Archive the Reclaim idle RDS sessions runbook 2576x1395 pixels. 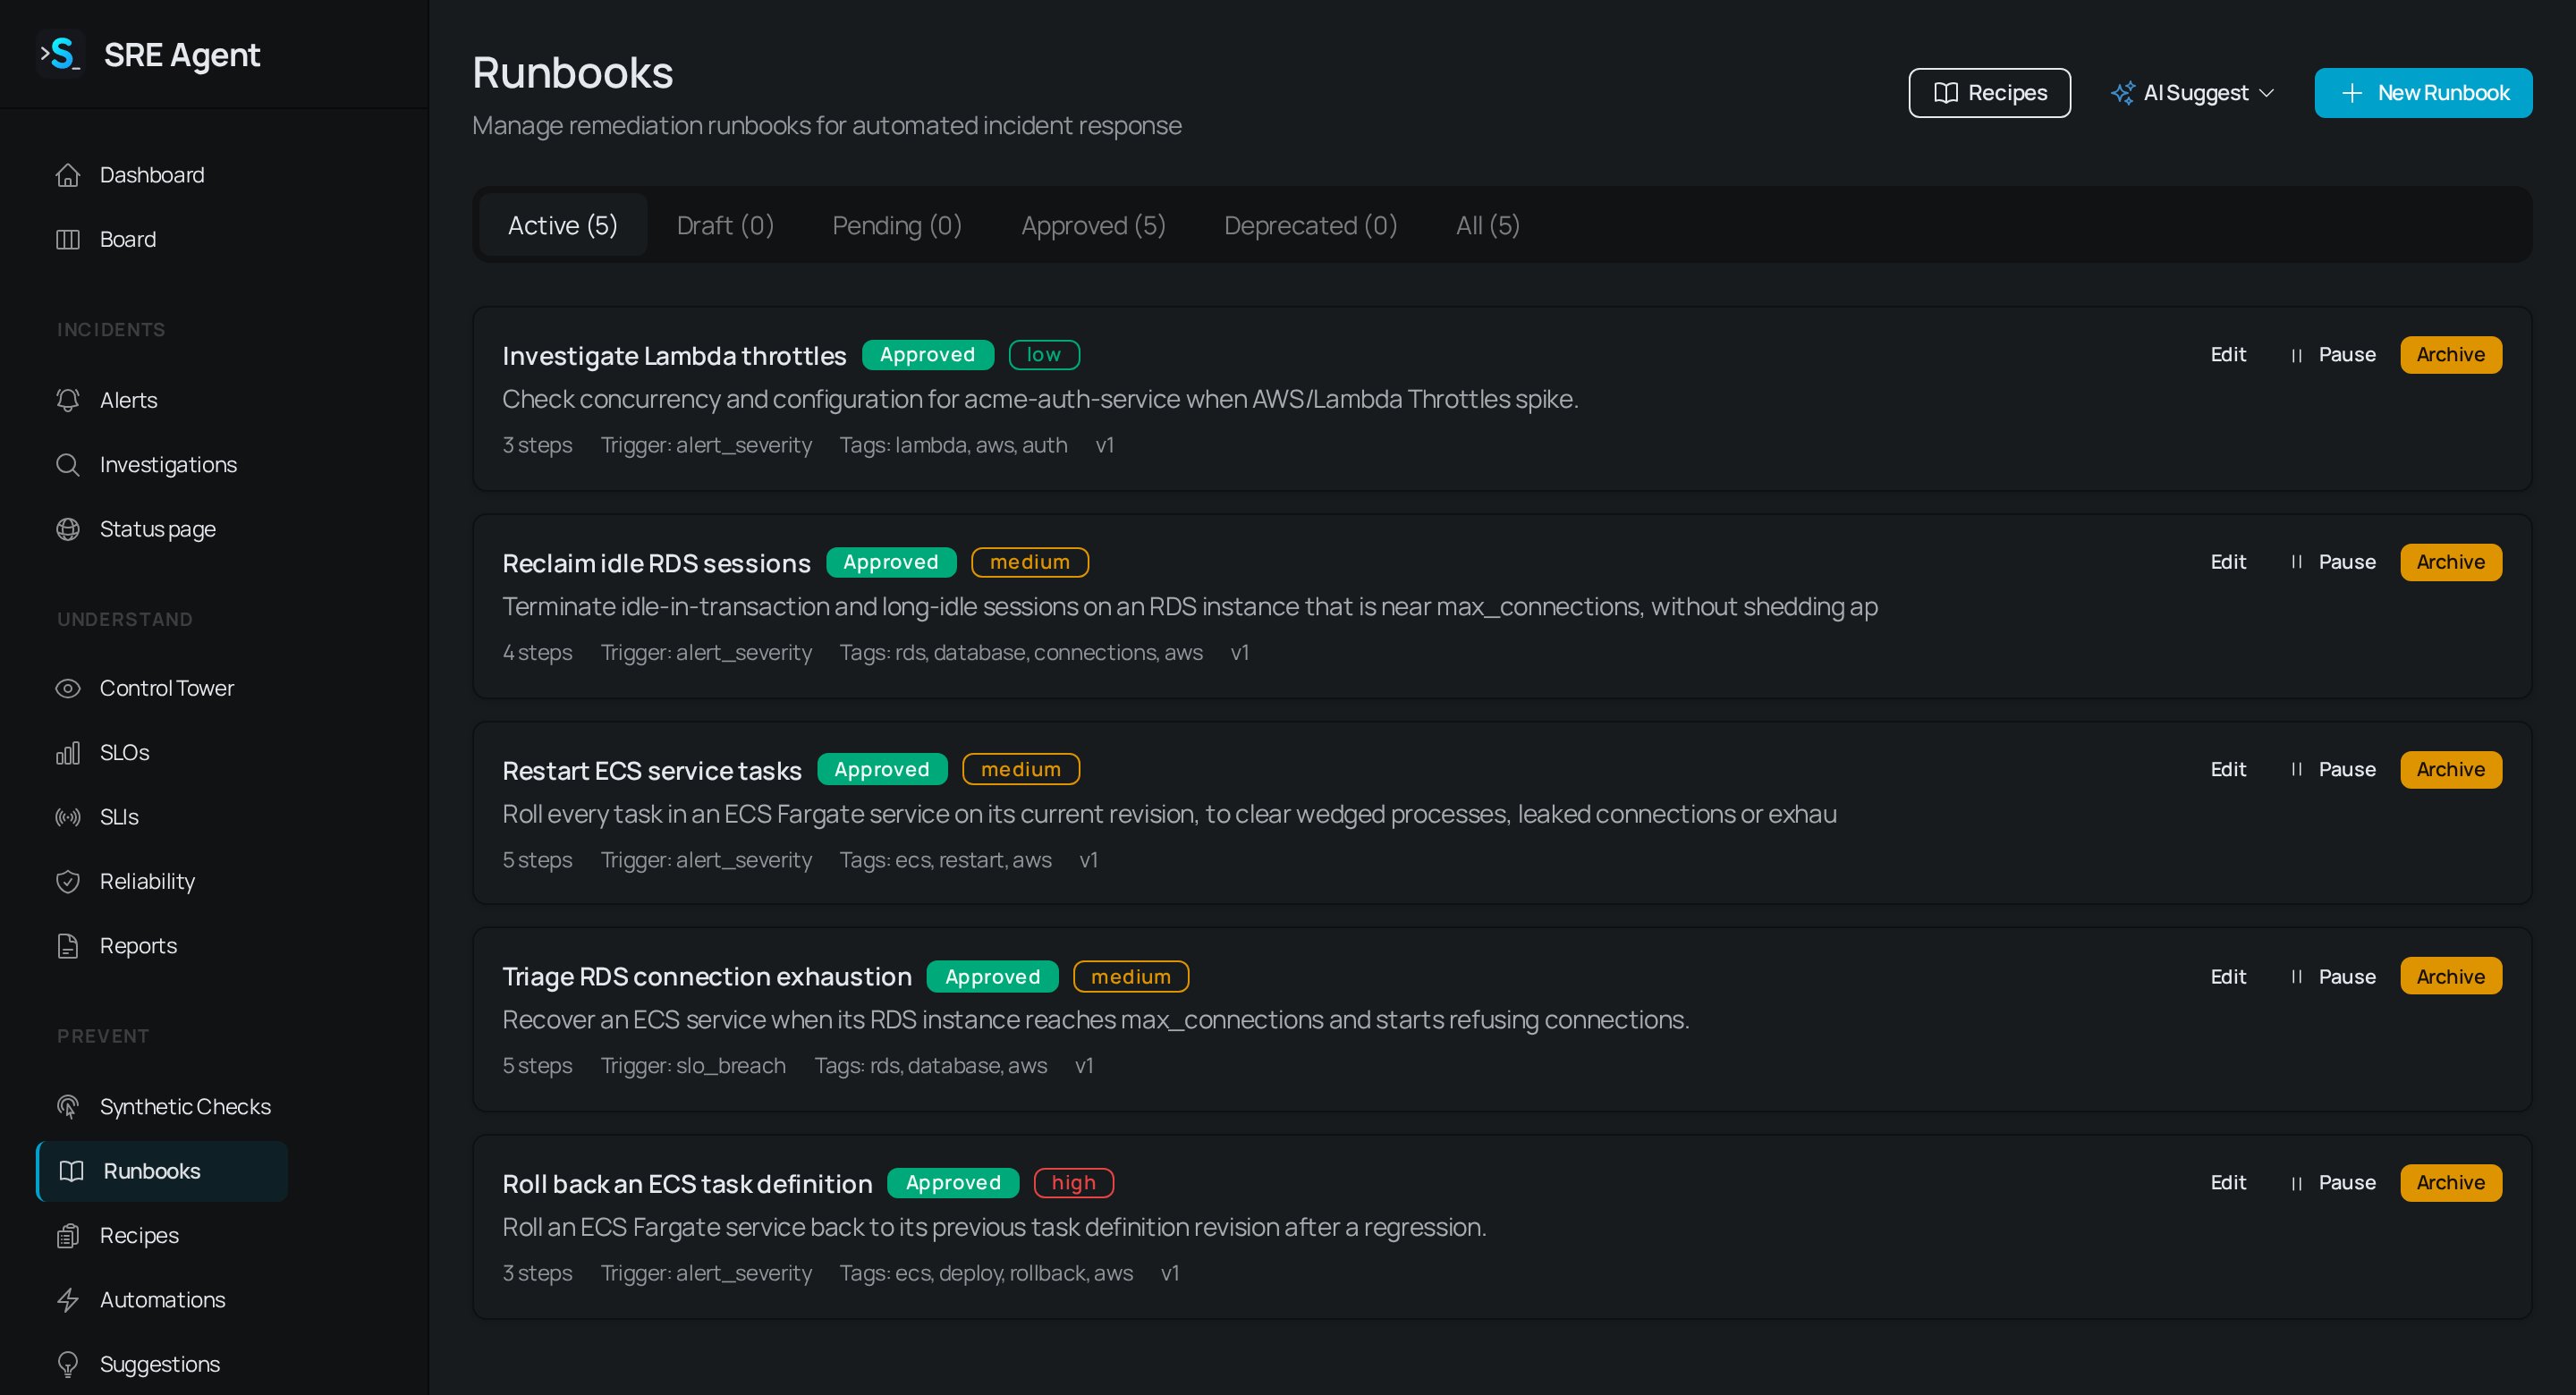pyautogui.click(x=2451, y=562)
